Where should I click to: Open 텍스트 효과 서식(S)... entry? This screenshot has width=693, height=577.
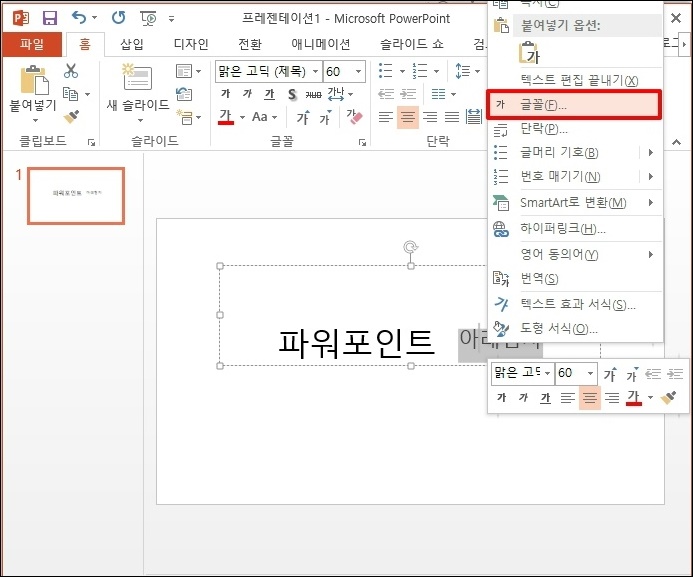click(x=574, y=304)
